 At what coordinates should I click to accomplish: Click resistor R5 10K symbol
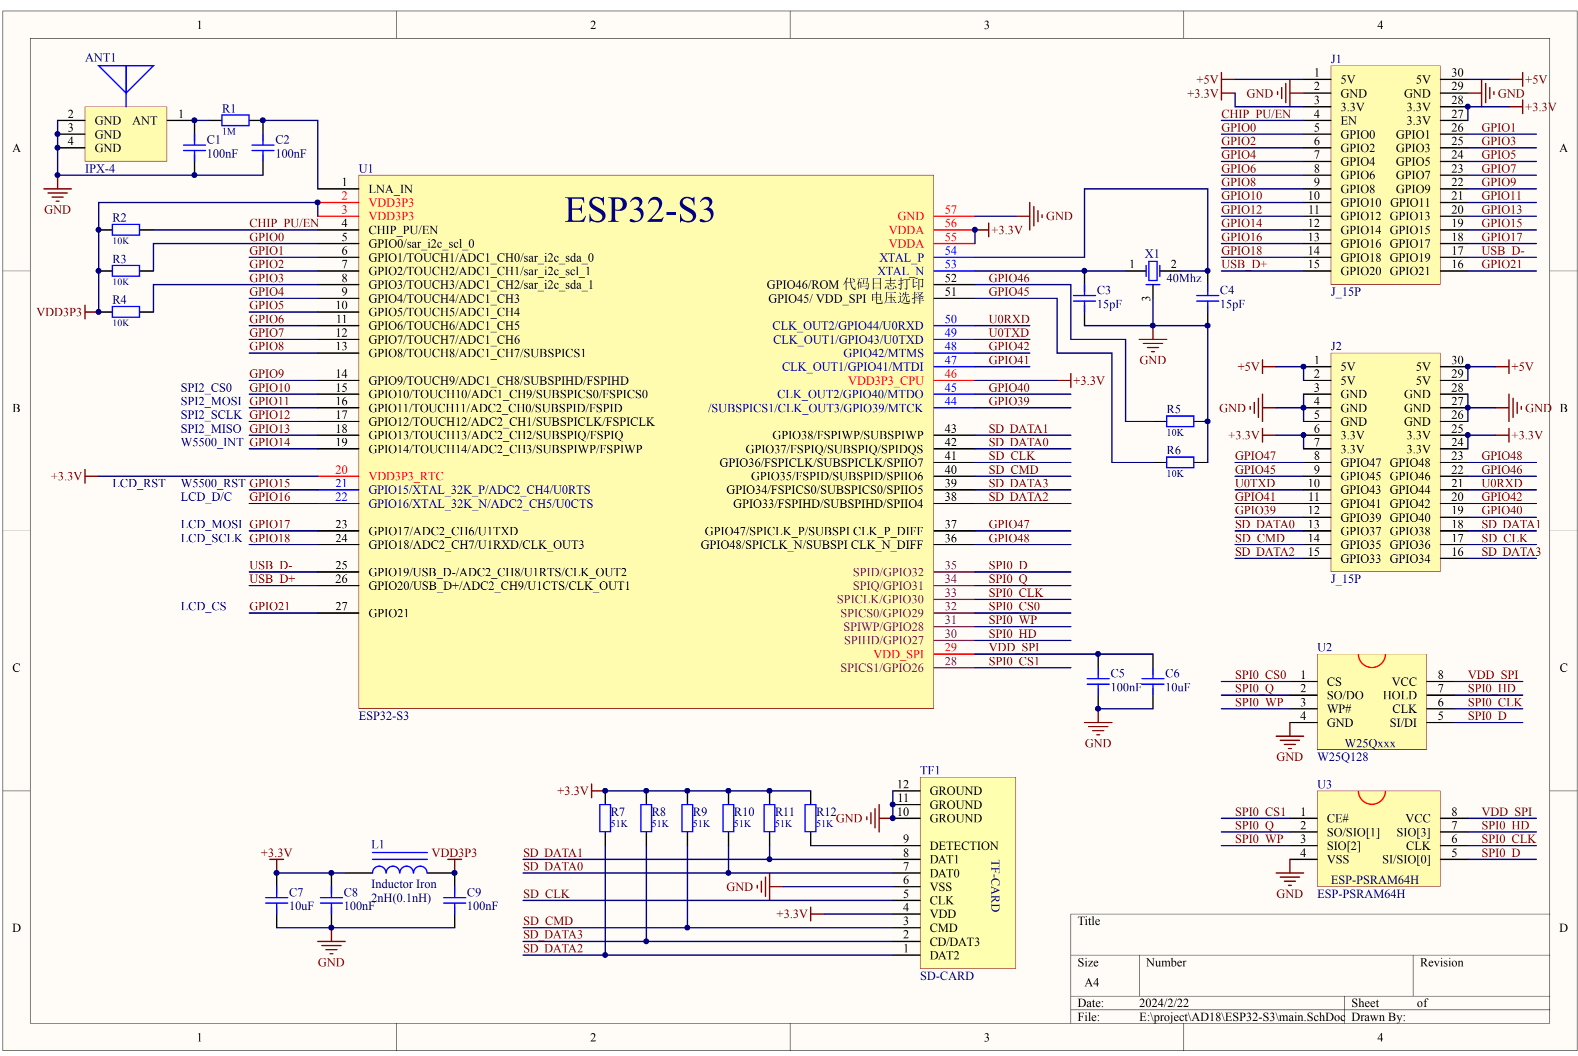pyautogui.click(x=1181, y=421)
